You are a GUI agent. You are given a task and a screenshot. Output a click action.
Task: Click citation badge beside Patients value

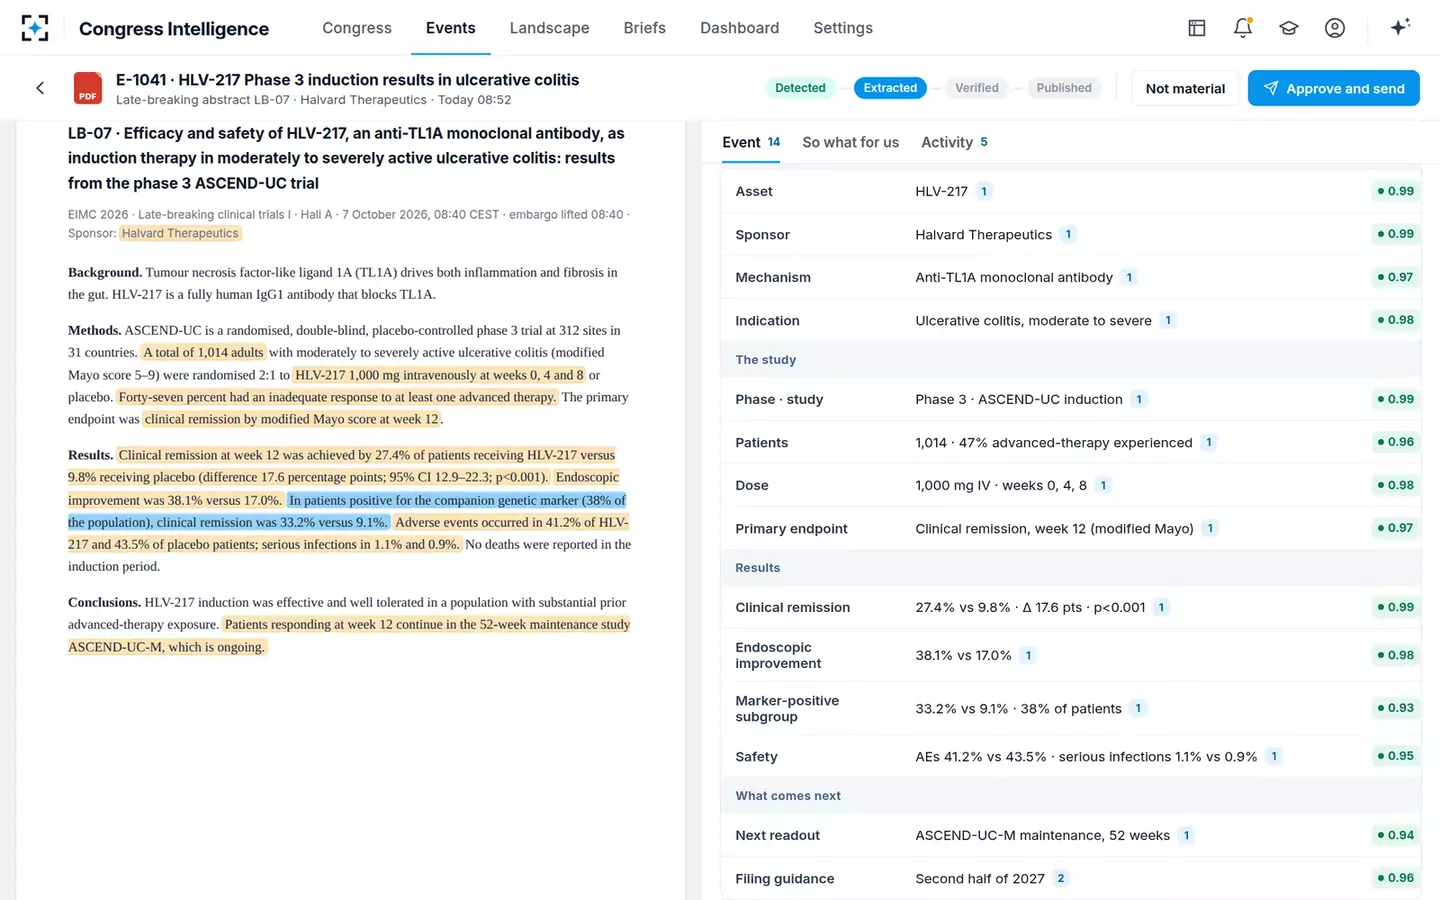point(1209,442)
